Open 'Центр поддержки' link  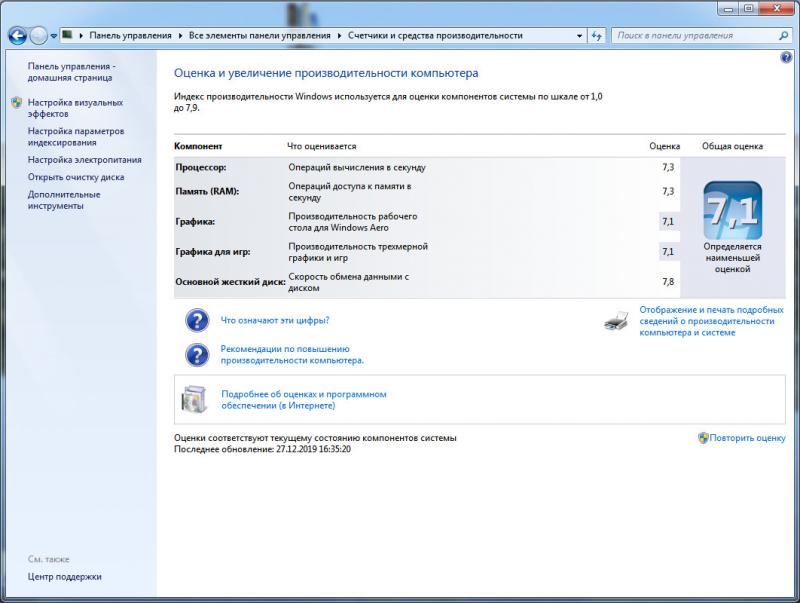click(x=64, y=576)
